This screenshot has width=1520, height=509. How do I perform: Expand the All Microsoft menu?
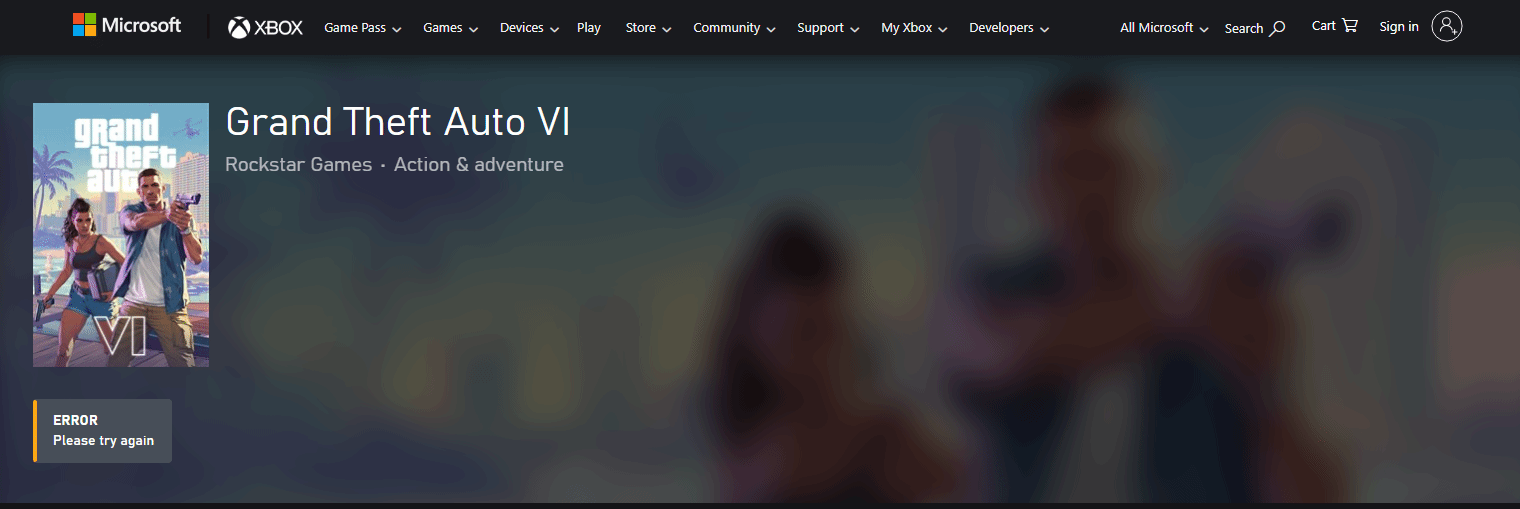pos(1164,28)
